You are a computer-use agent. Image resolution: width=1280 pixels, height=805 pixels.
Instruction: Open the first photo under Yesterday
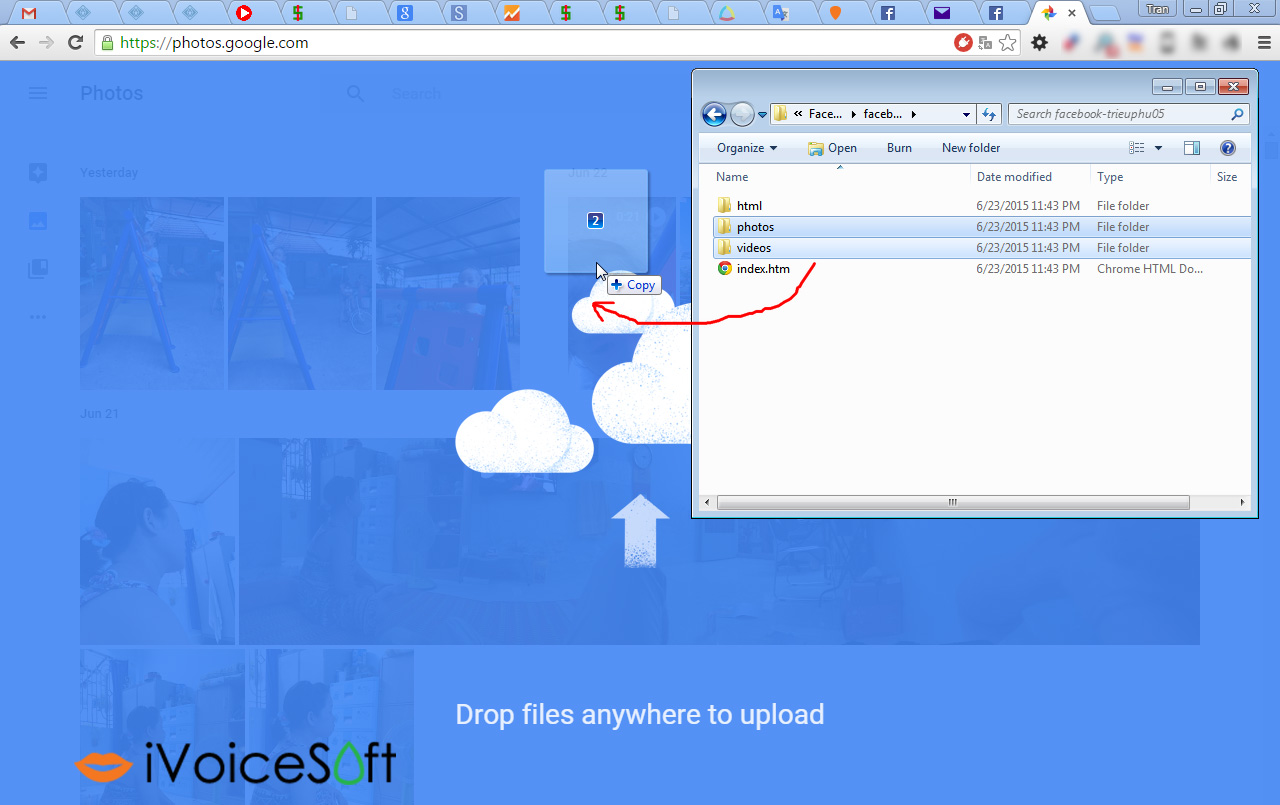pos(152,293)
